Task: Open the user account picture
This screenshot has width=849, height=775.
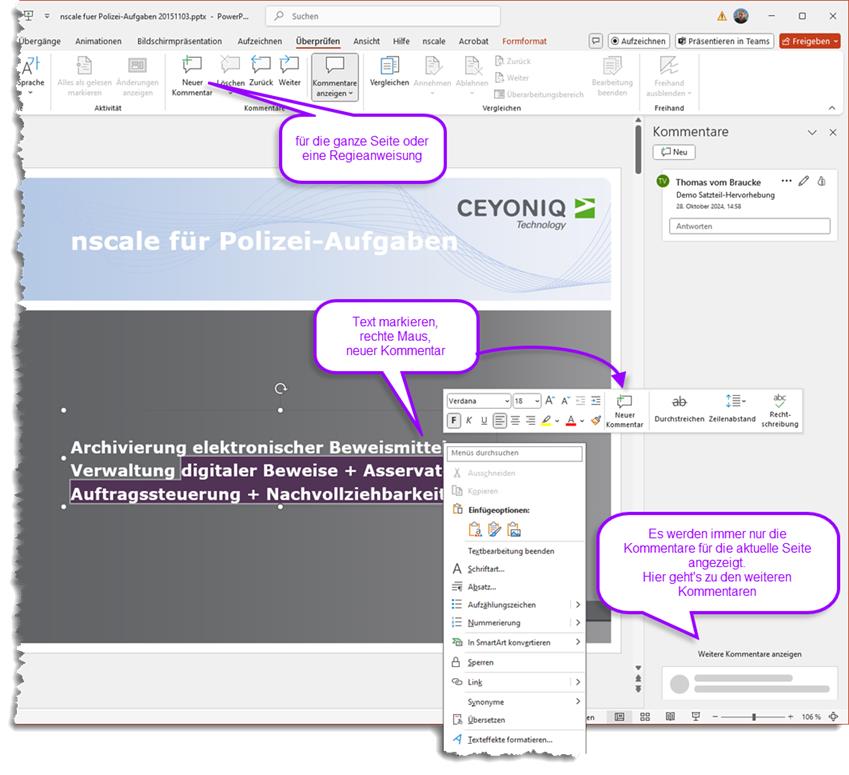Action: [x=741, y=16]
